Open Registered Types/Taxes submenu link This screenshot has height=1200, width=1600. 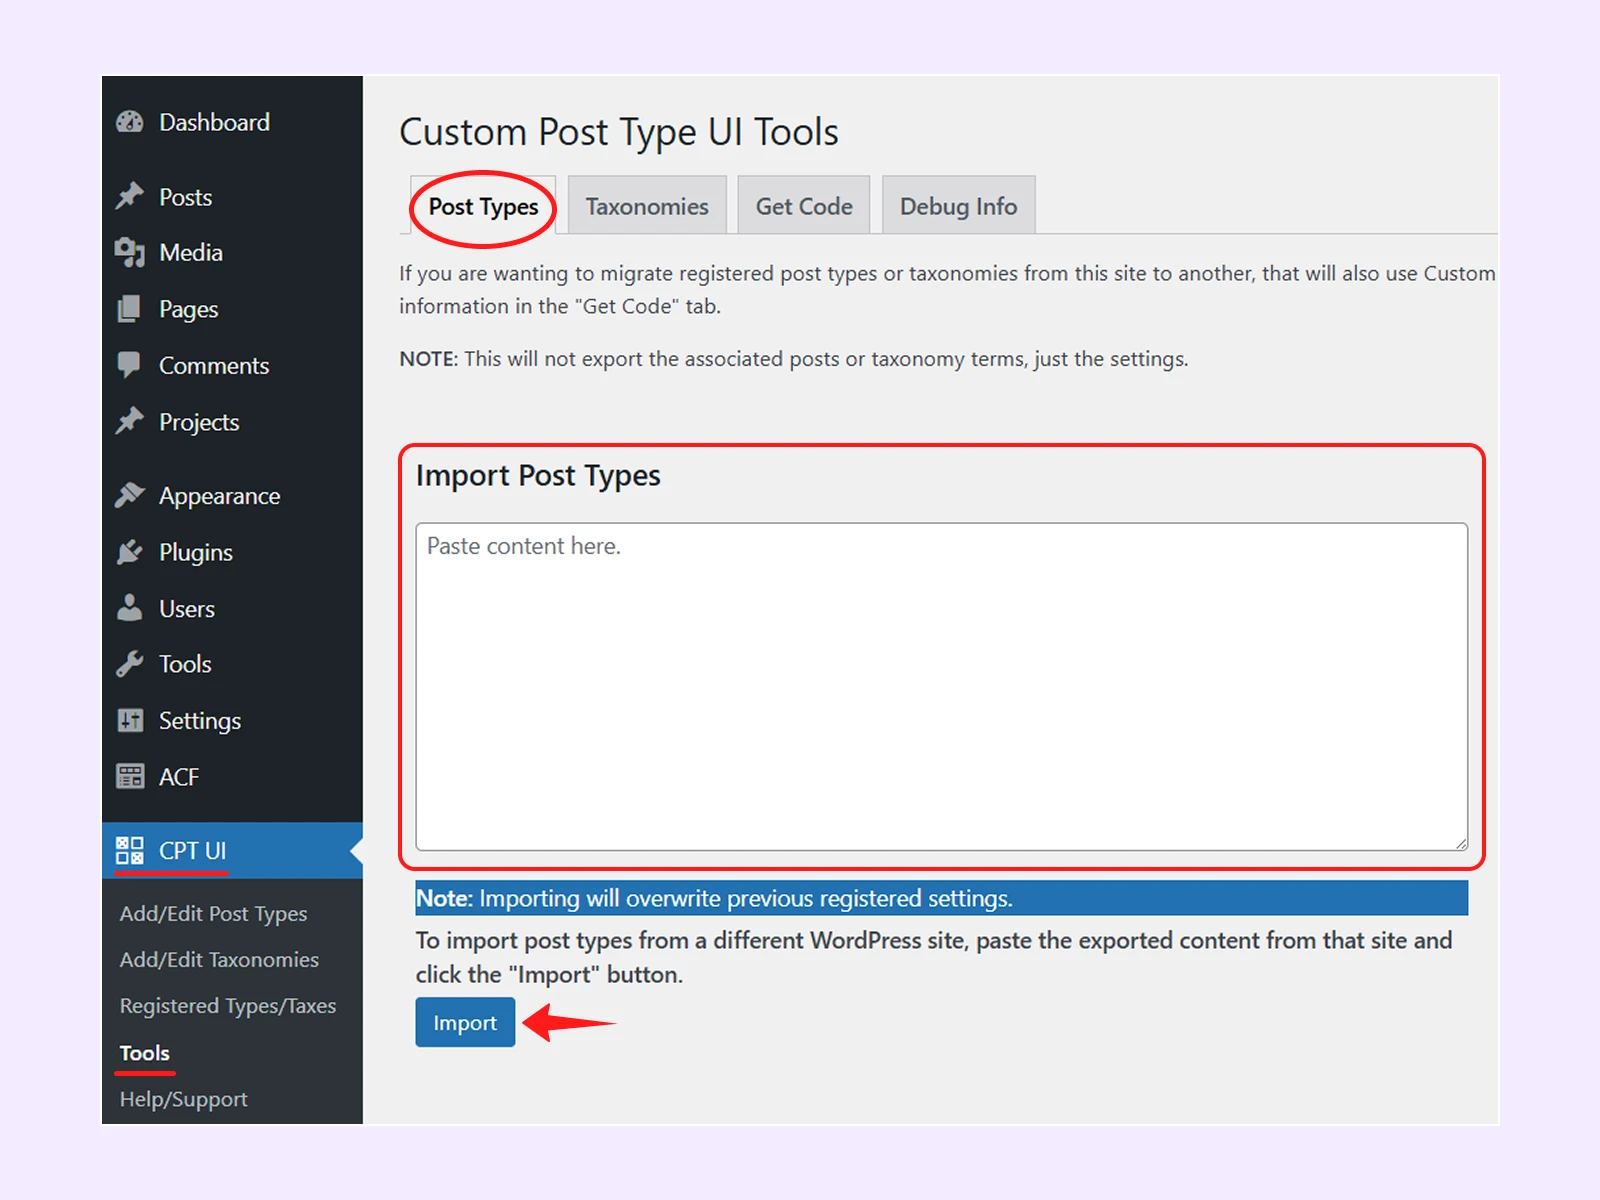tap(228, 1005)
